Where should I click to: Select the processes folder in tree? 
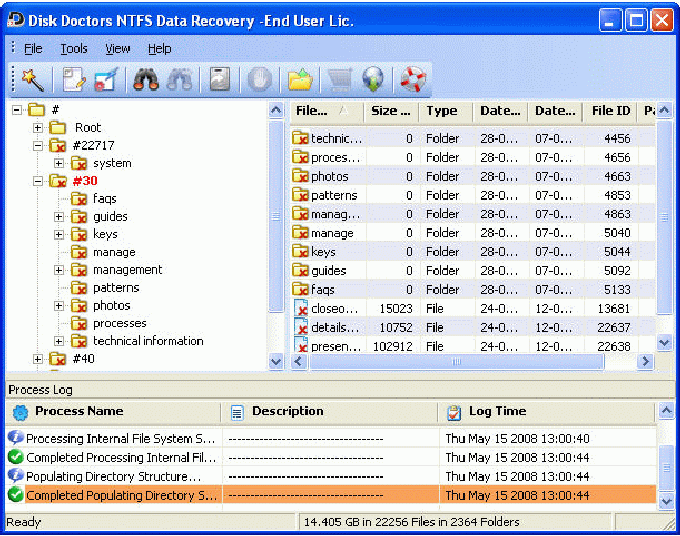coord(120,324)
